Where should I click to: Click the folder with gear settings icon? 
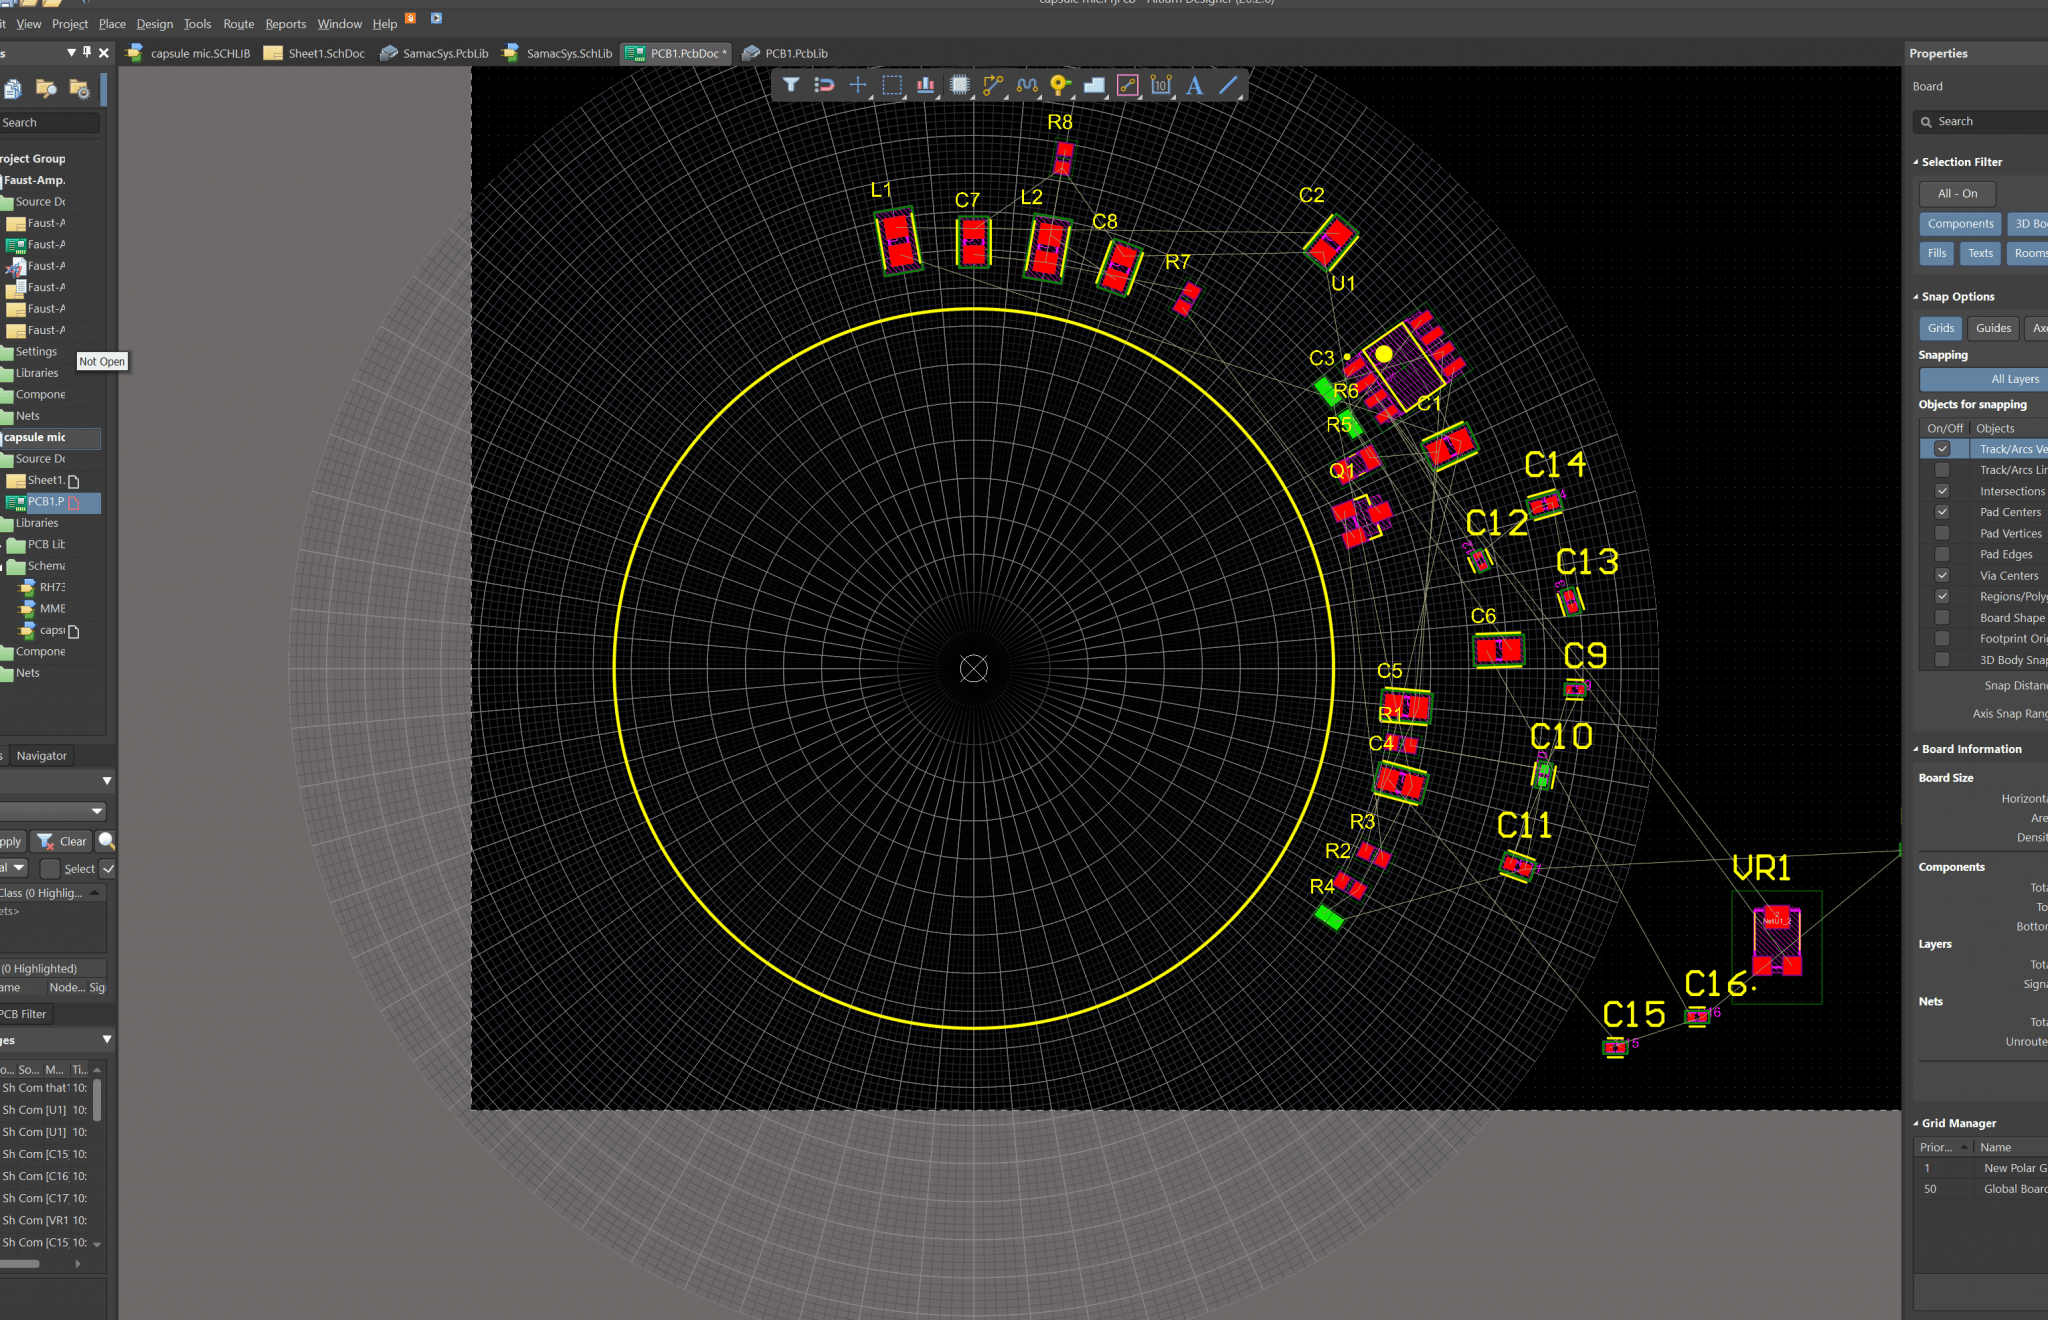(x=80, y=89)
